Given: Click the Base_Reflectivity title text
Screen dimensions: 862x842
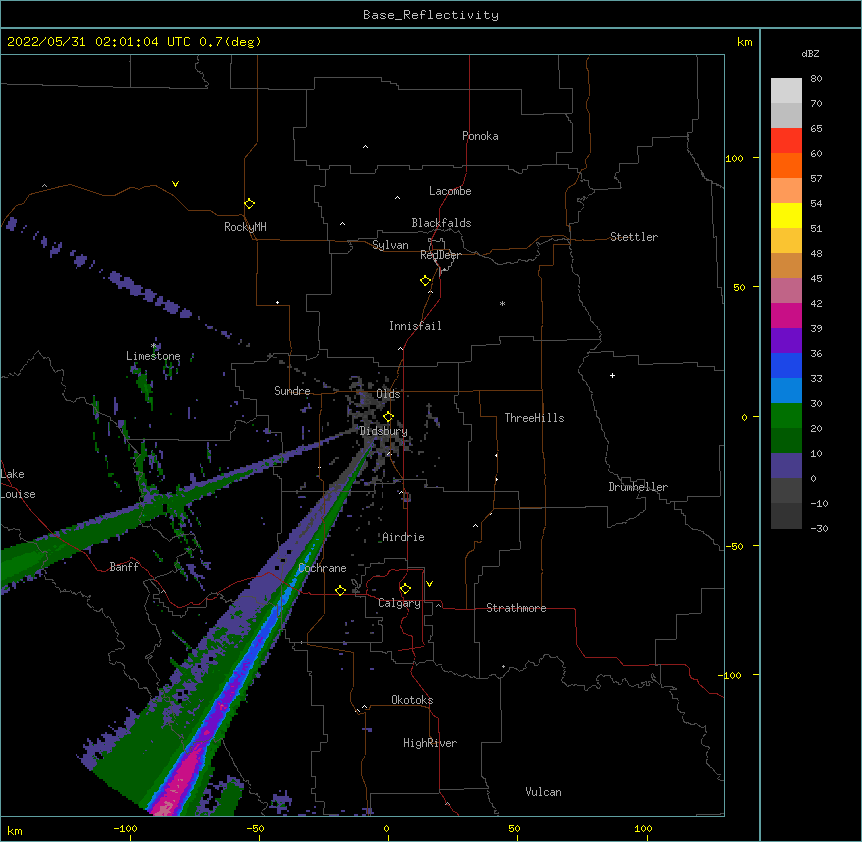Looking at the screenshot, I should tap(431, 15).
